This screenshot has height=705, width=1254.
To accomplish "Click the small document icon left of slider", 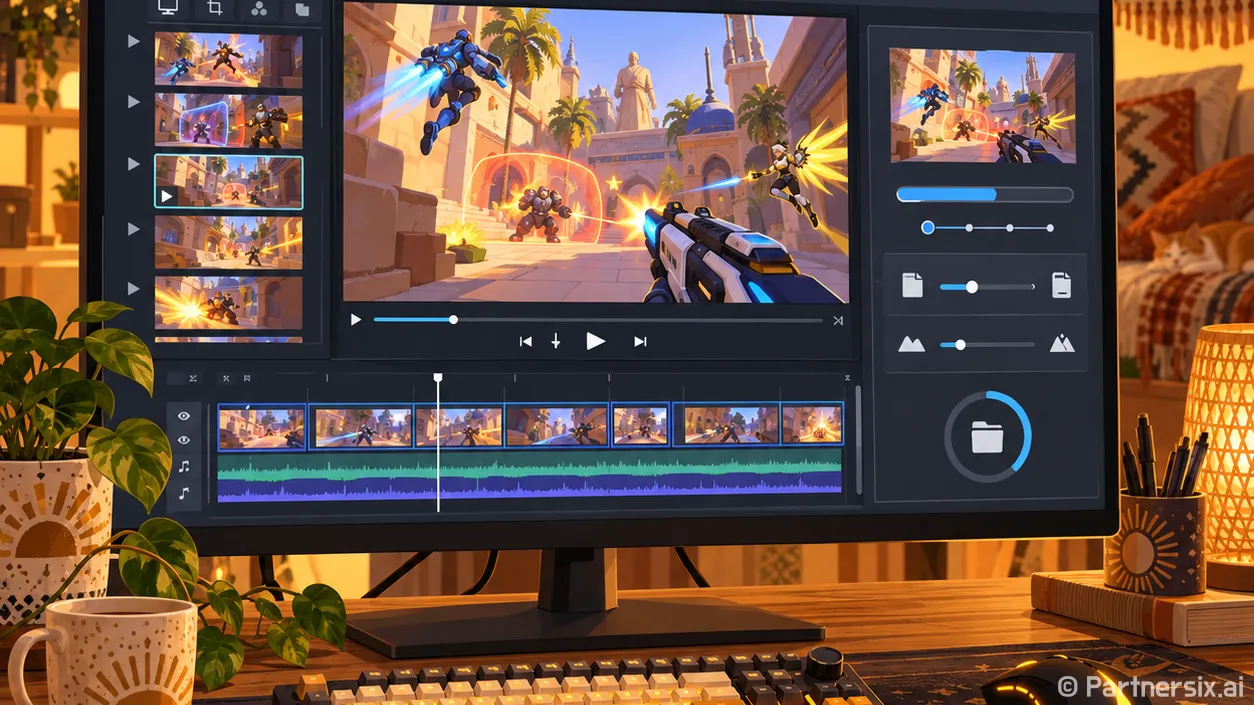I will point(912,286).
